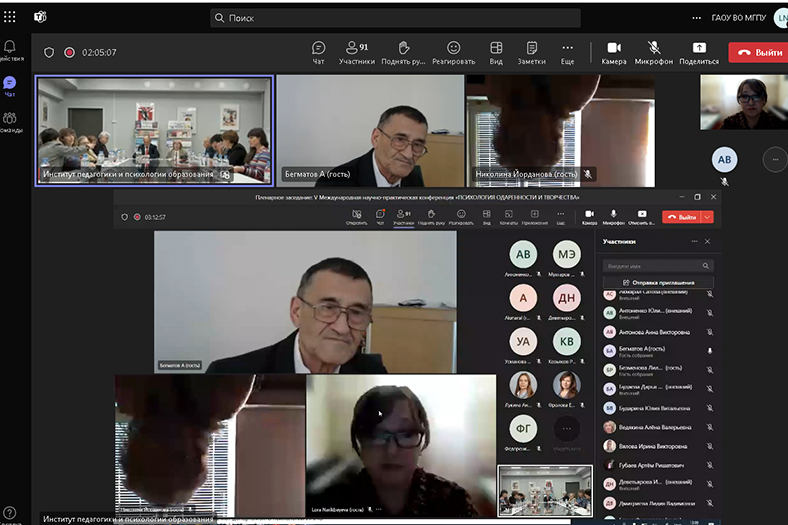Select the Институт педагогики и психологии образования video tile
Viewport: 788px width, 525px height.
pyautogui.click(x=154, y=131)
